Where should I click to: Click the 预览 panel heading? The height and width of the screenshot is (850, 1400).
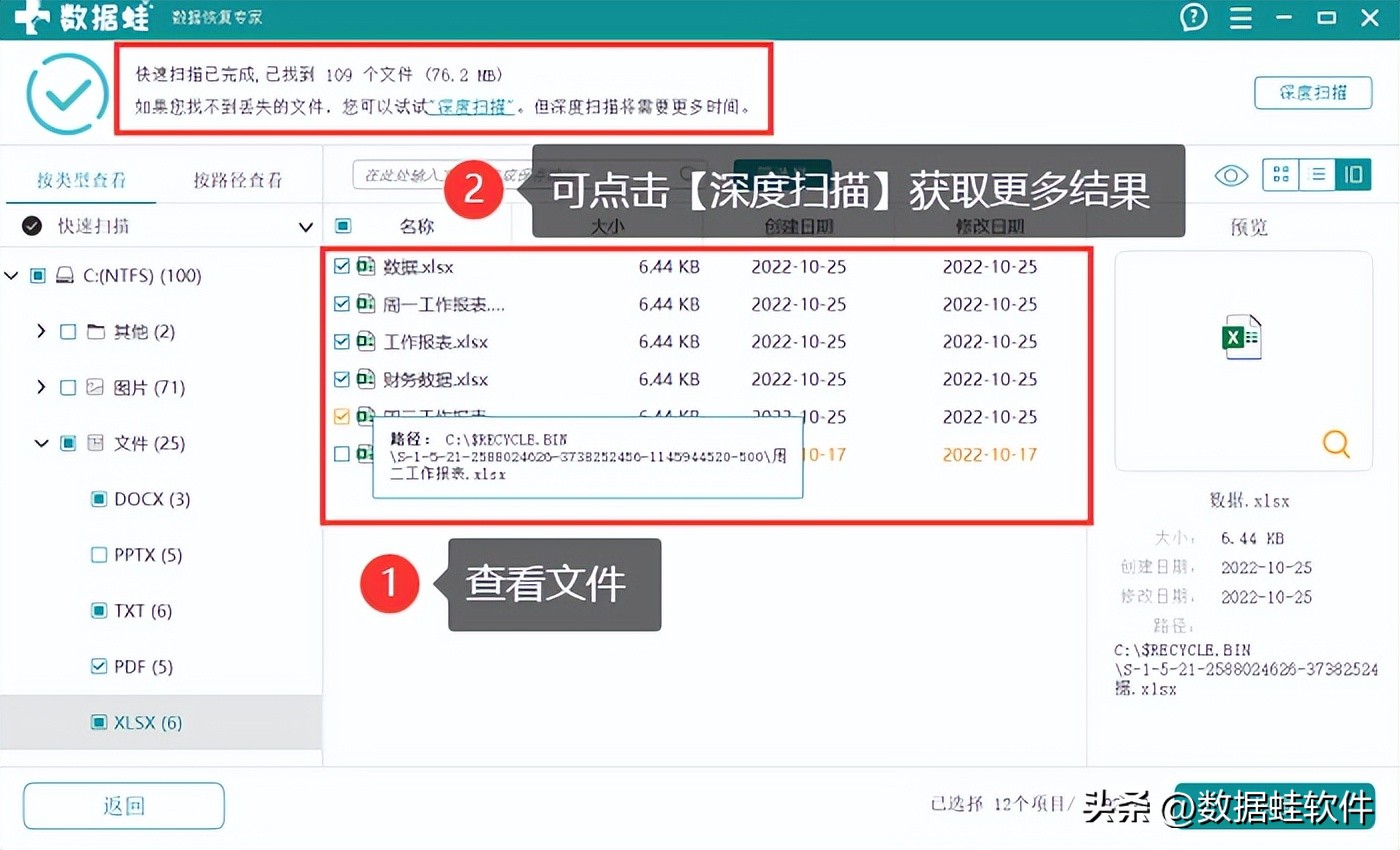pos(1249,227)
